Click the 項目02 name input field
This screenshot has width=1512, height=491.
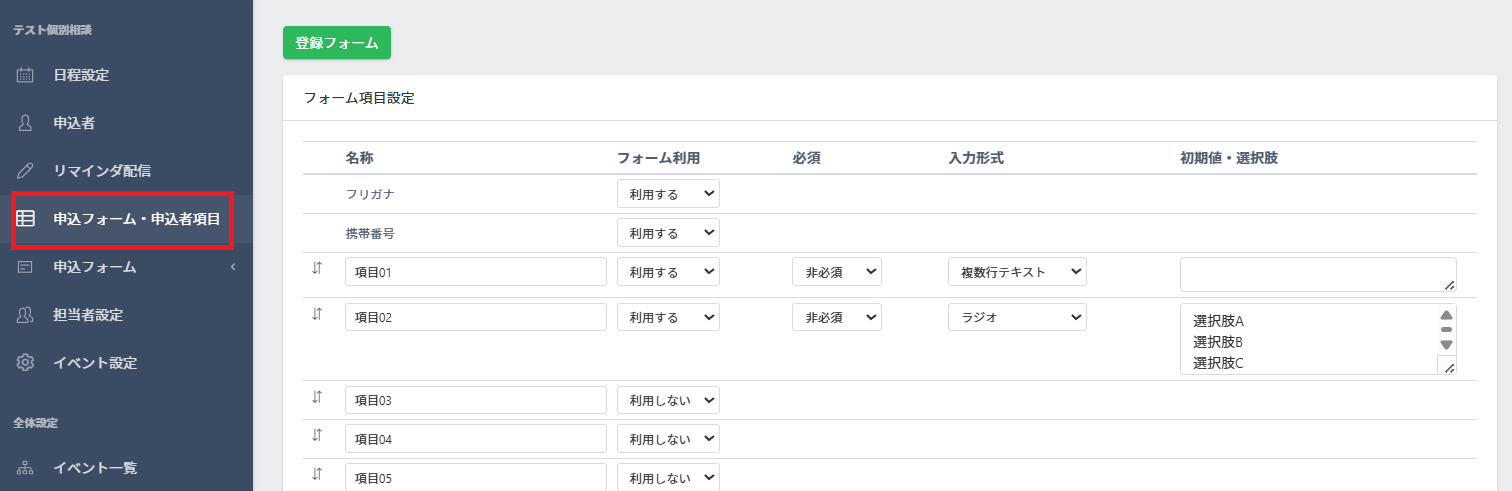[x=476, y=317]
